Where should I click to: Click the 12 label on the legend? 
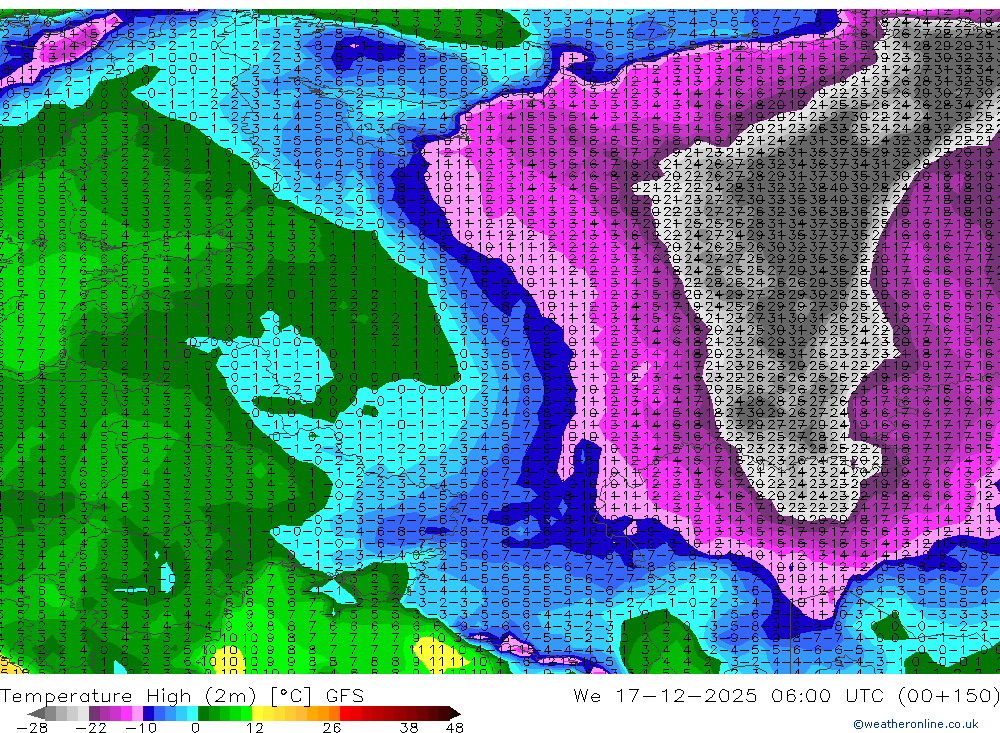255,728
